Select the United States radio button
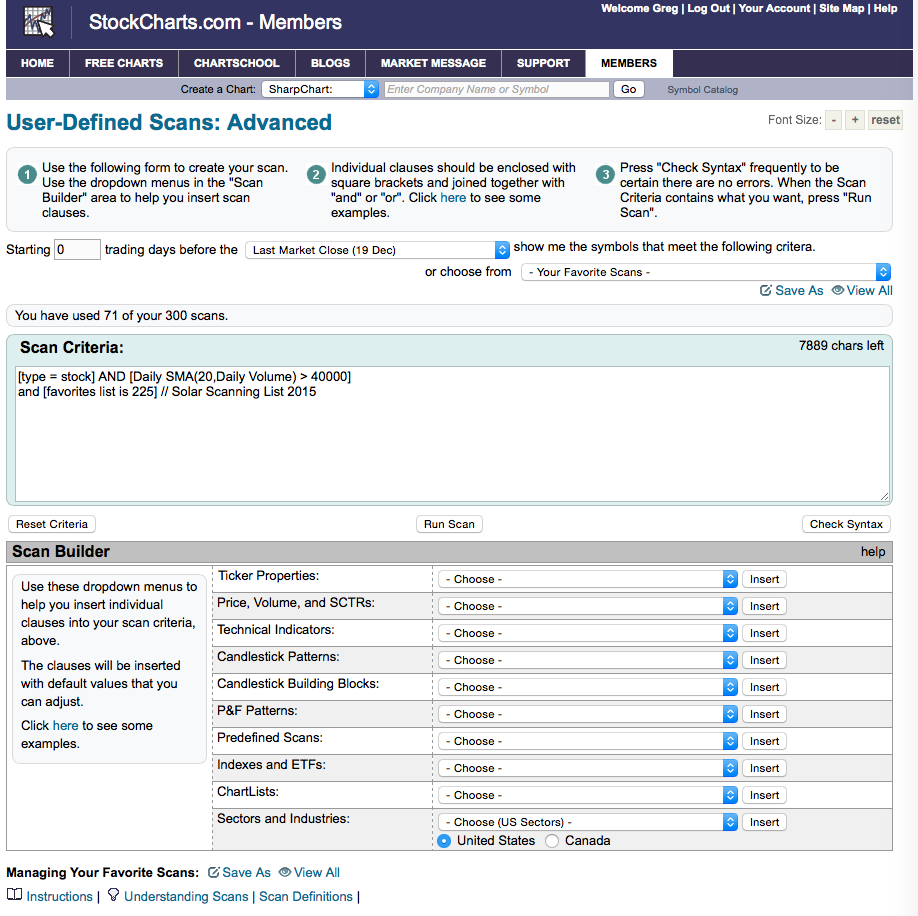Image resolution: width=918 pixels, height=916 pixels. [444, 841]
